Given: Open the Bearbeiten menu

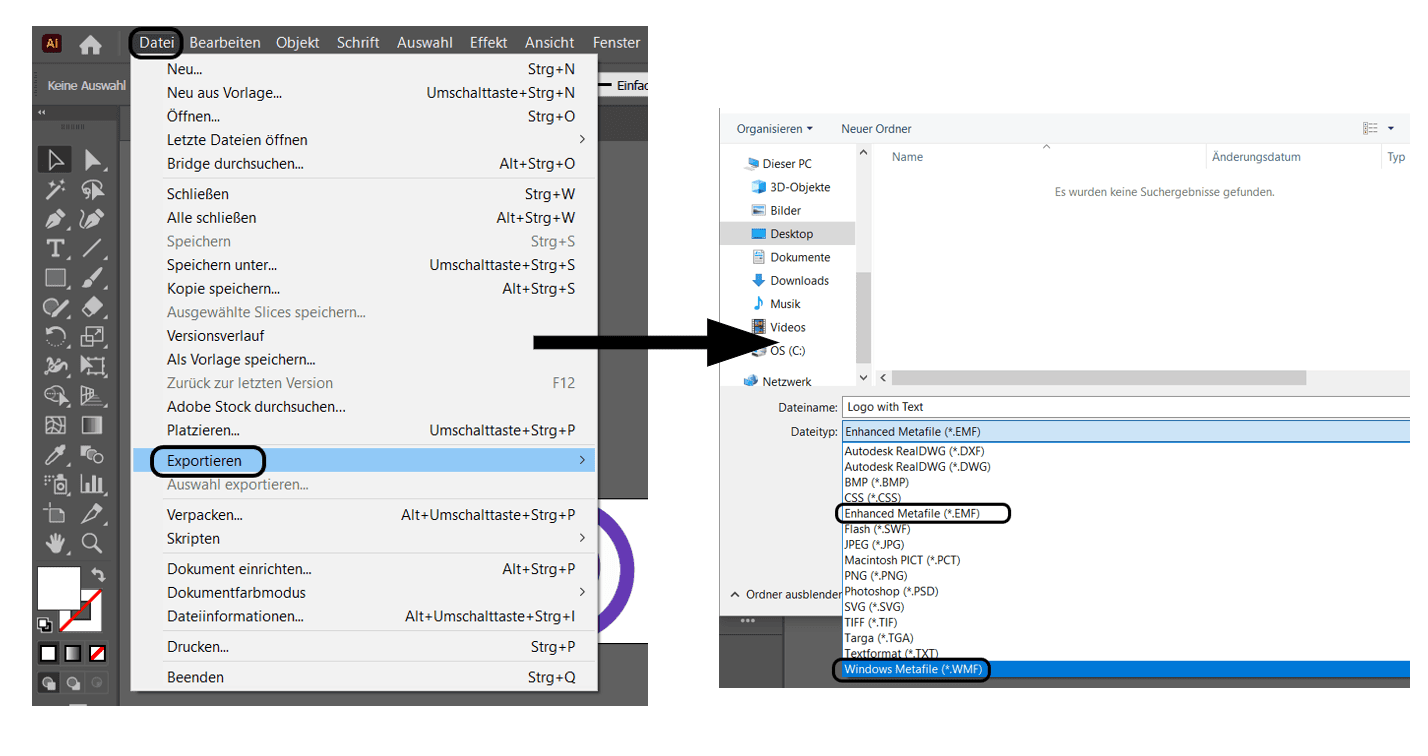Looking at the screenshot, I should [x=225, y=42].
